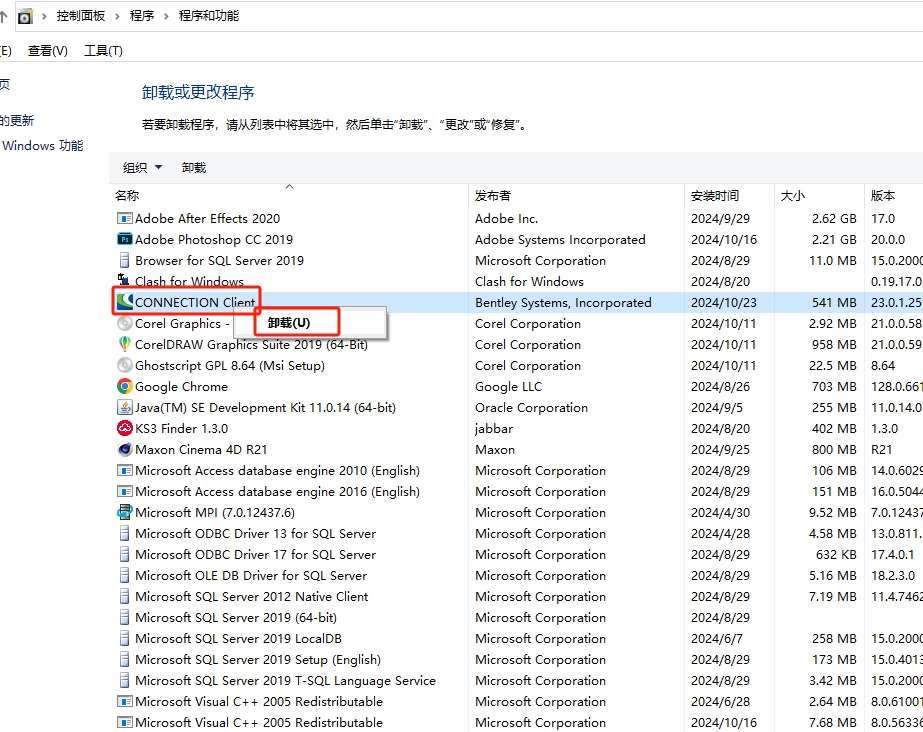Click the size value 632 KB
The image size is (923, 732).
[x=836, y=555]
